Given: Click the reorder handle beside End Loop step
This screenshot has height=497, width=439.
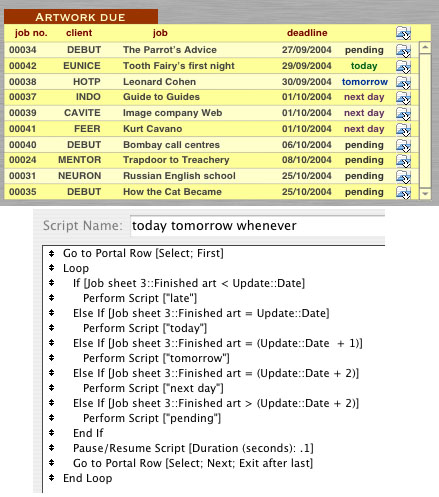Looking at the screenshot, I should pyautogui.click(x=51, y=478).
